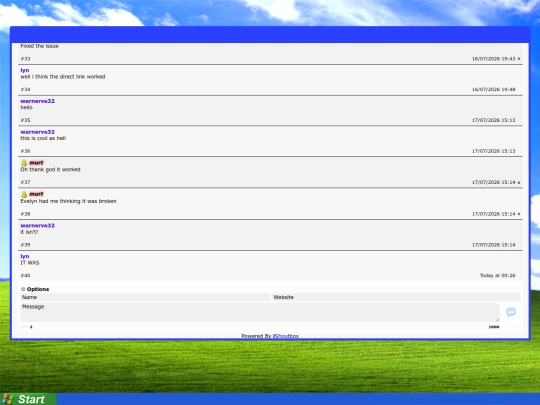
Task: Click murt's name on the Evelyn post
Action: pyautogui.click(x=36, y=194)
